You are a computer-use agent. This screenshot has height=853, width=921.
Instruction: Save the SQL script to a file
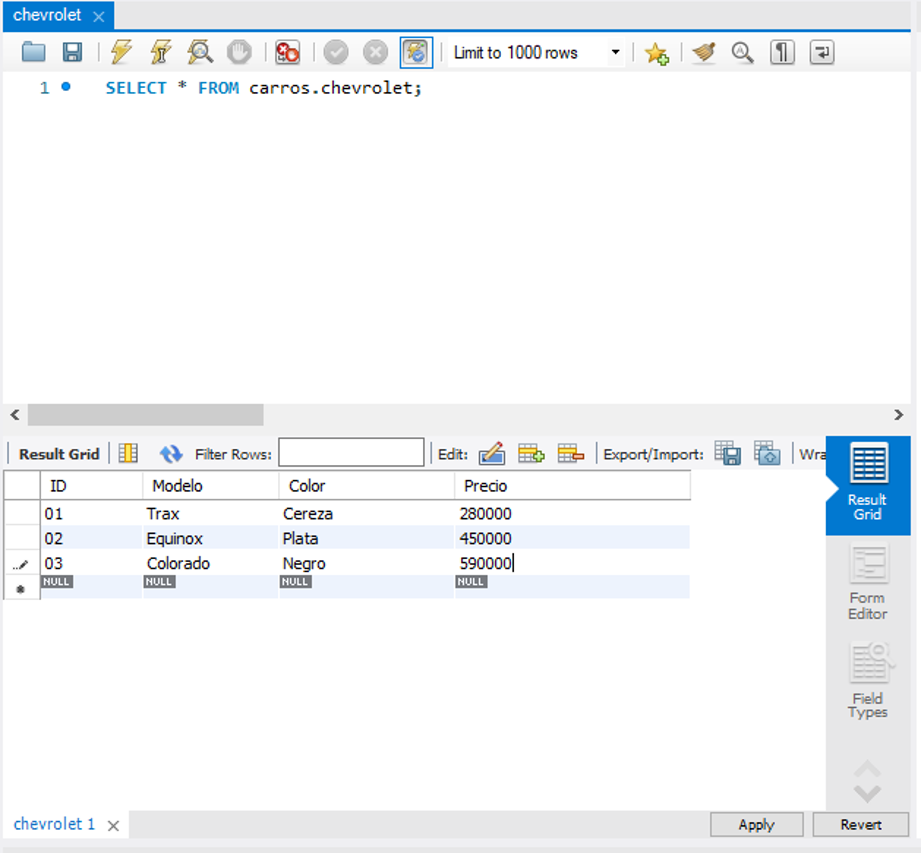point(71,52)
